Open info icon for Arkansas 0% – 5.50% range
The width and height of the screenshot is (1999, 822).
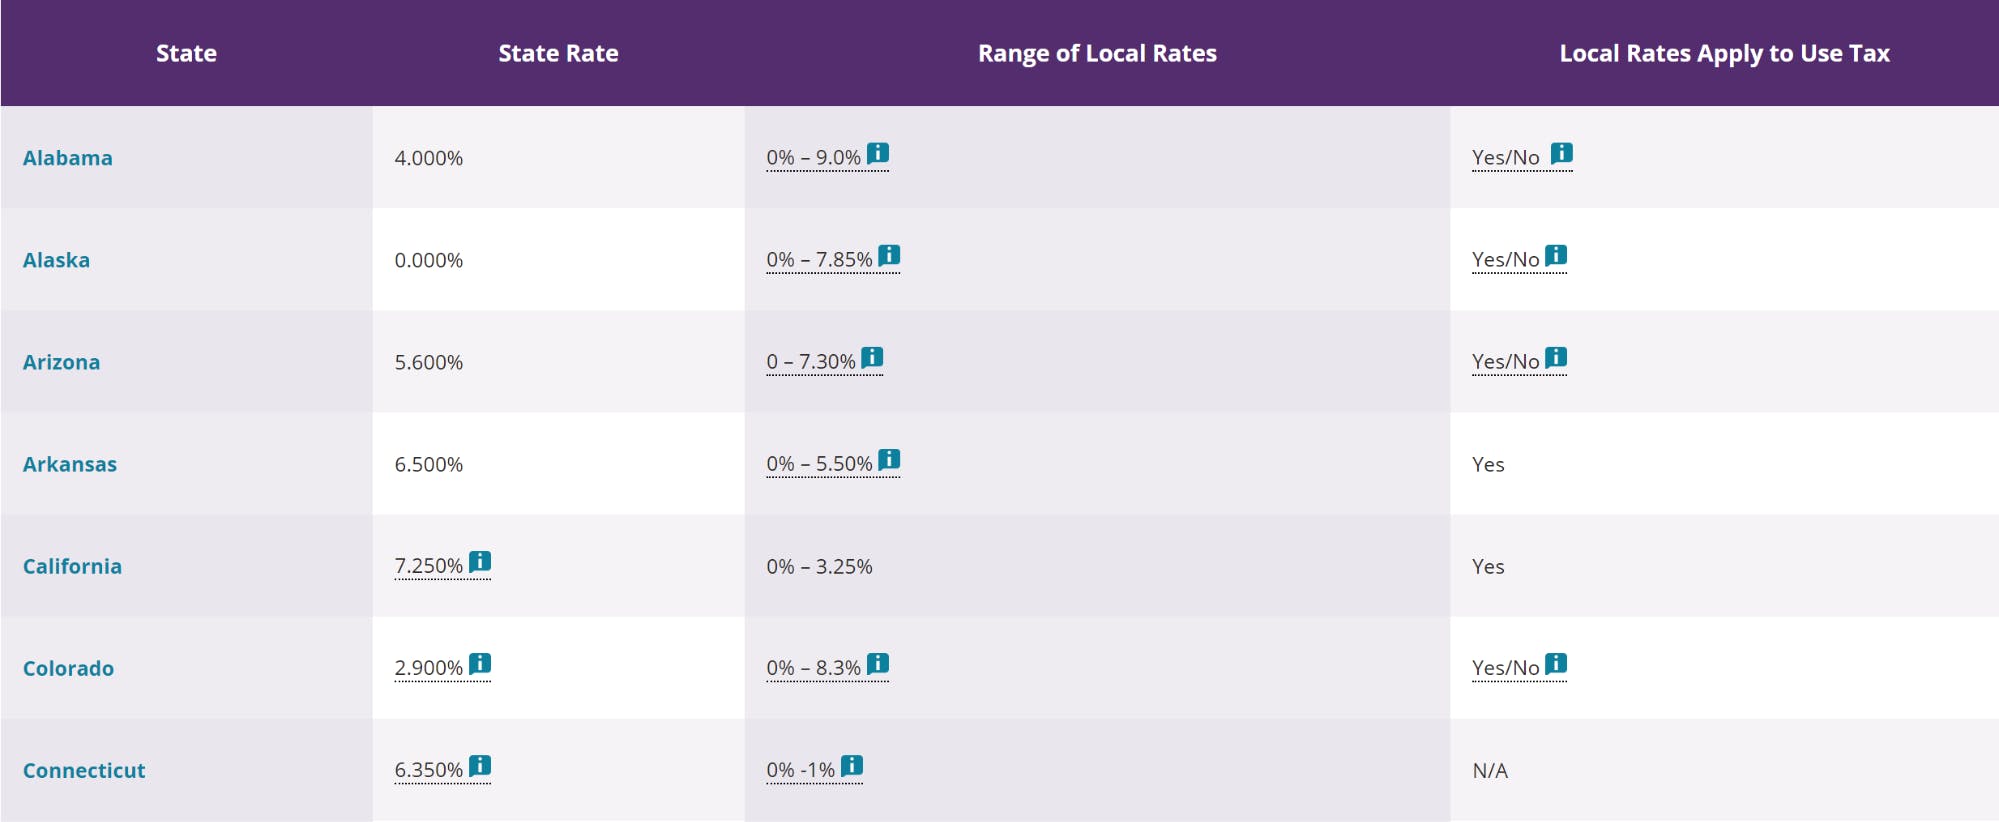(889, 459)
